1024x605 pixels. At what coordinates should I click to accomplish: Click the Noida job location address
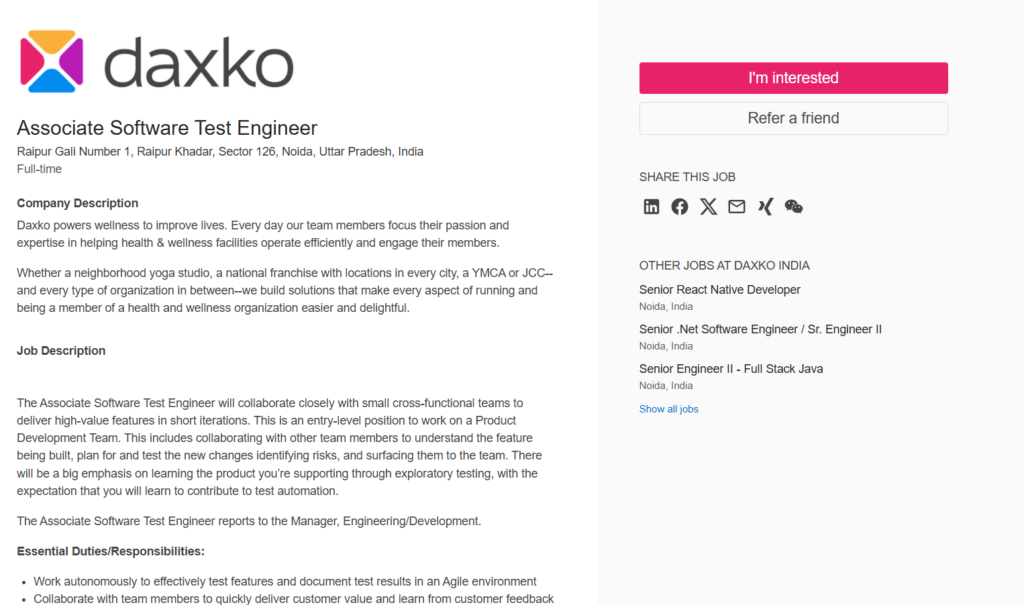[220, 152]
